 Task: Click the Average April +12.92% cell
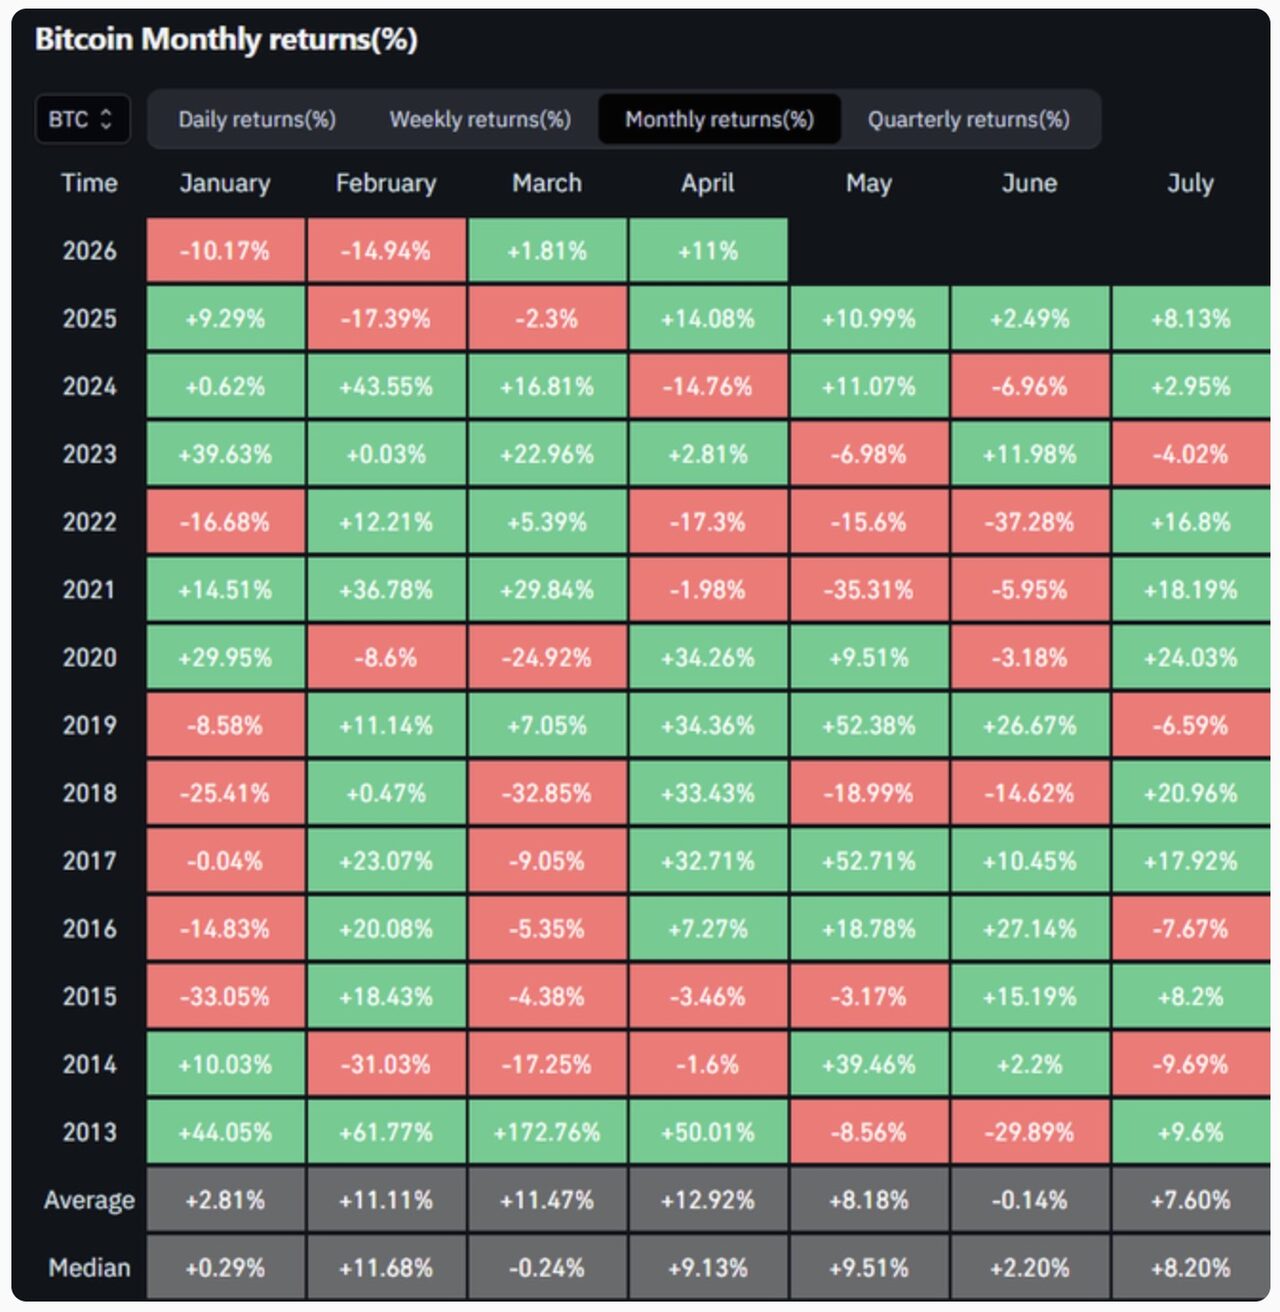pyautogui.click(x=707, y=1199)
